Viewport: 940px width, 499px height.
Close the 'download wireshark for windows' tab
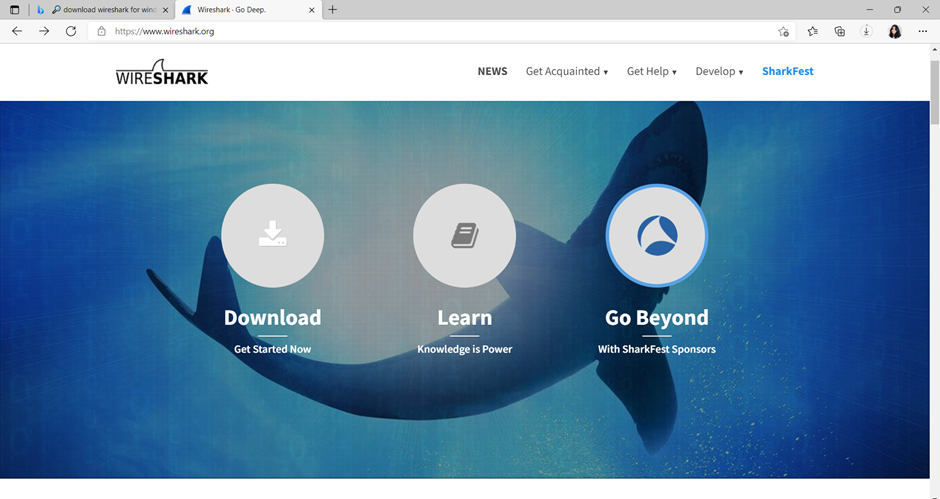click(165, 10)
